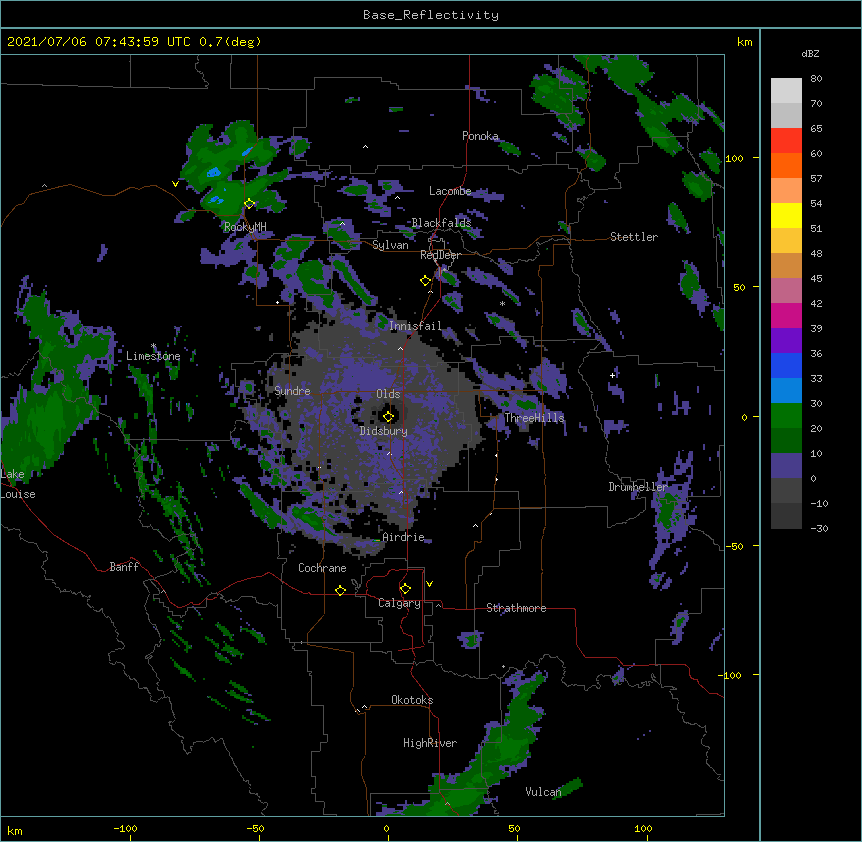Click the Didsbury town label
862x842 pixels.
384,431
